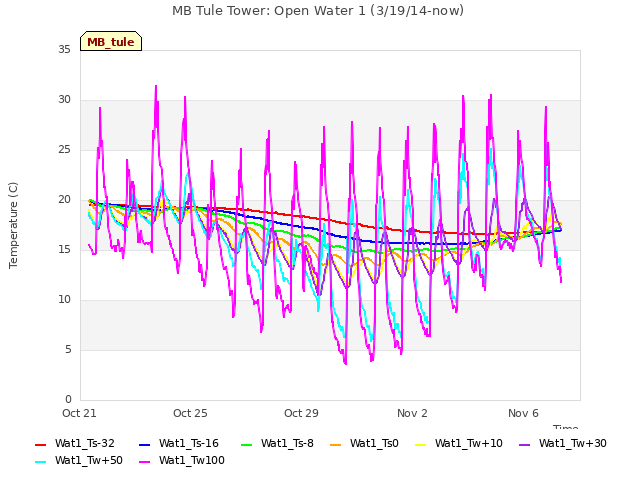Click the Nov 2 x-axis tick label

click(412, 413)
